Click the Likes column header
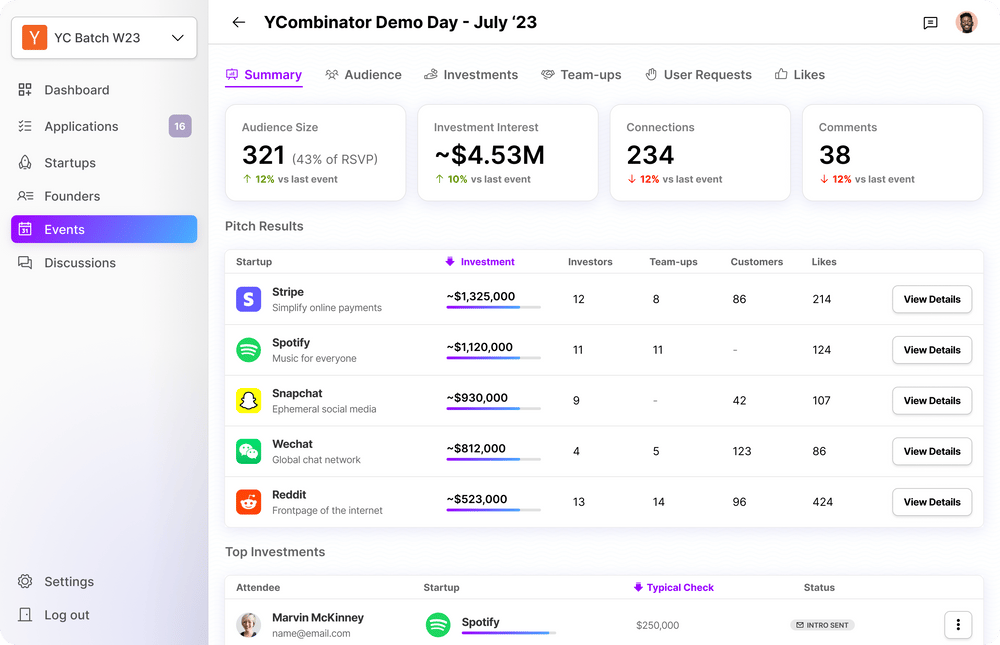Viewport: 1000px width, 645px height. (824, 262)
